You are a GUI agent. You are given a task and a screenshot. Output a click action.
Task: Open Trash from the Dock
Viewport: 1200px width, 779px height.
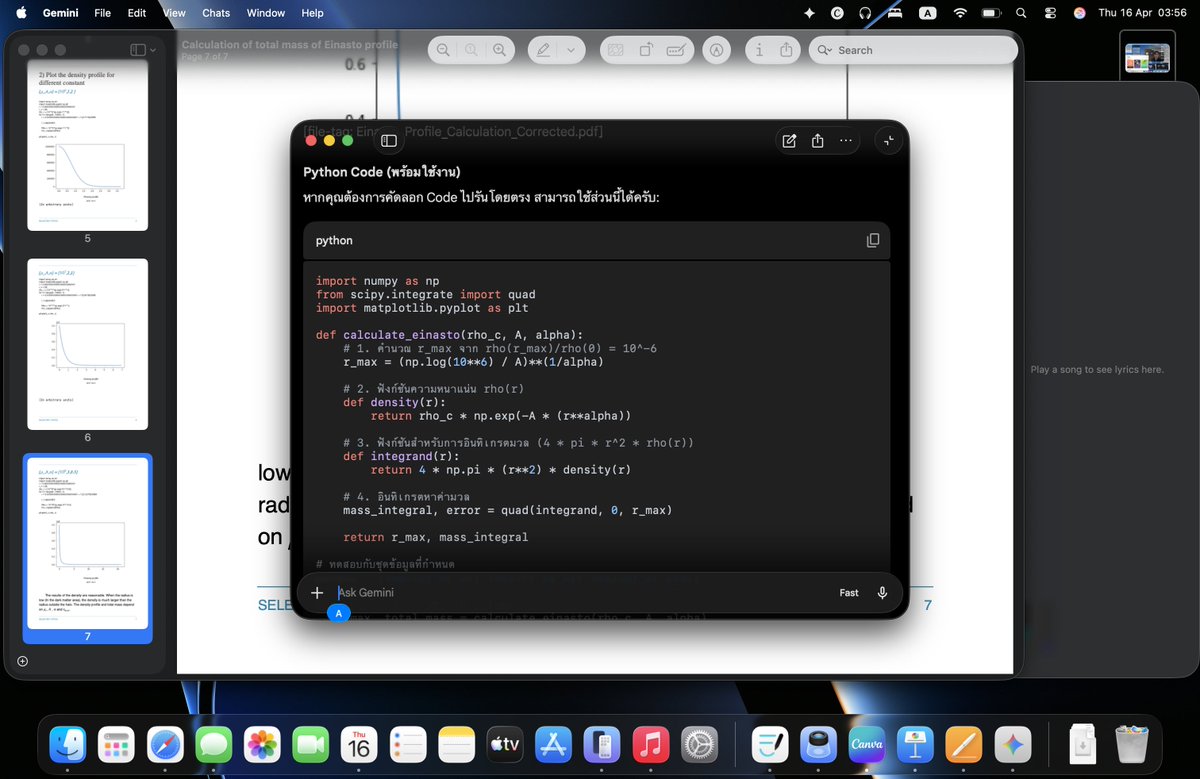coord(1132,745)
